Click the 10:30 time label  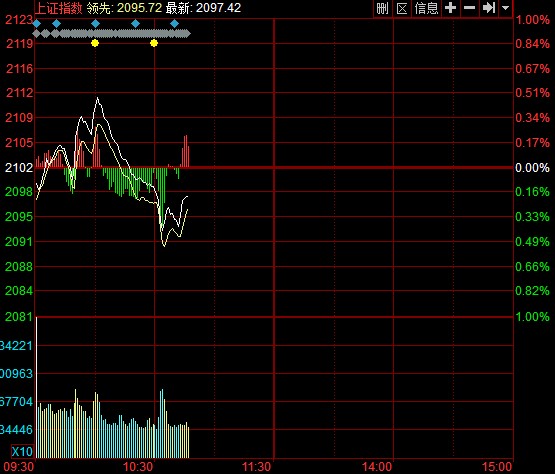[x=138, y=467]
